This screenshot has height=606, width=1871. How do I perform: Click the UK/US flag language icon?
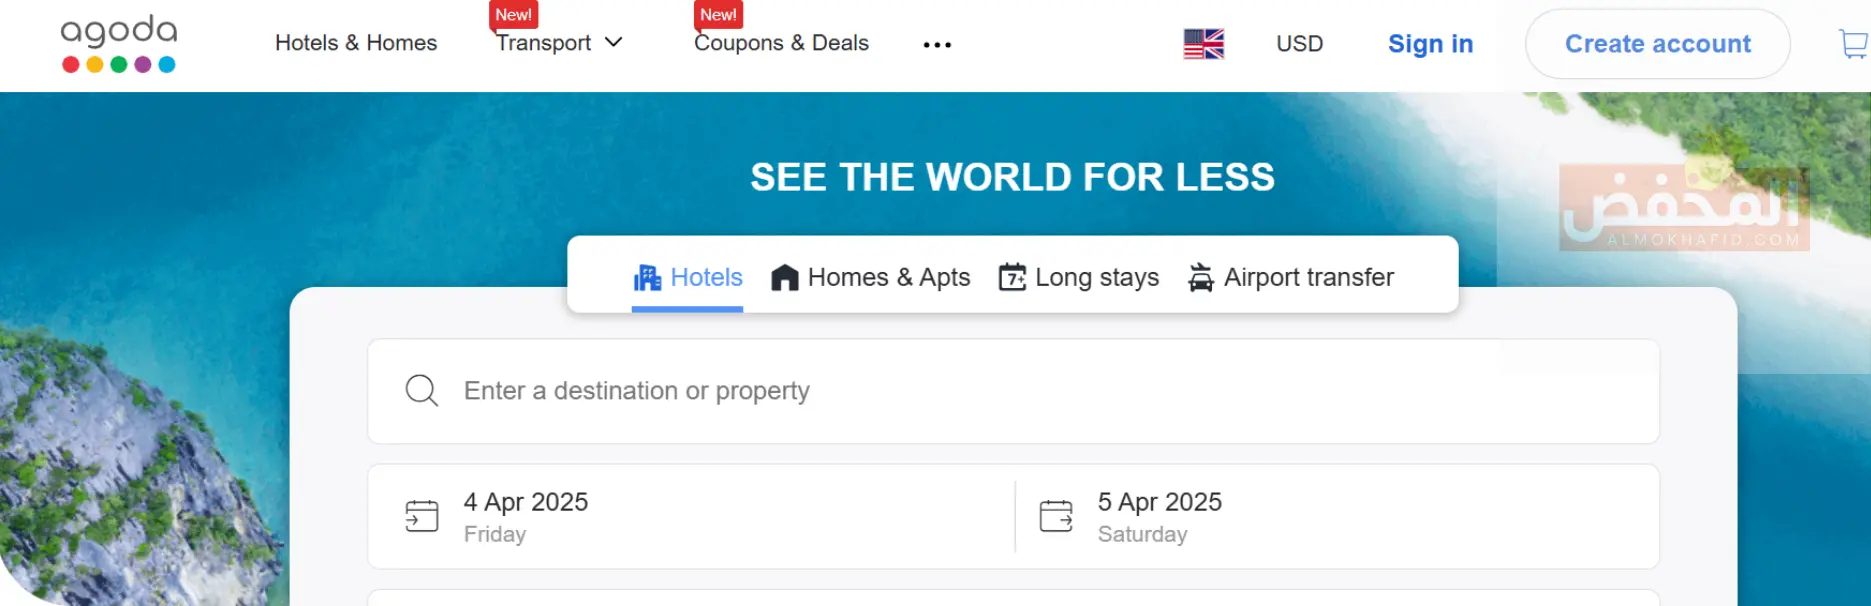[x=1203, y=44]
